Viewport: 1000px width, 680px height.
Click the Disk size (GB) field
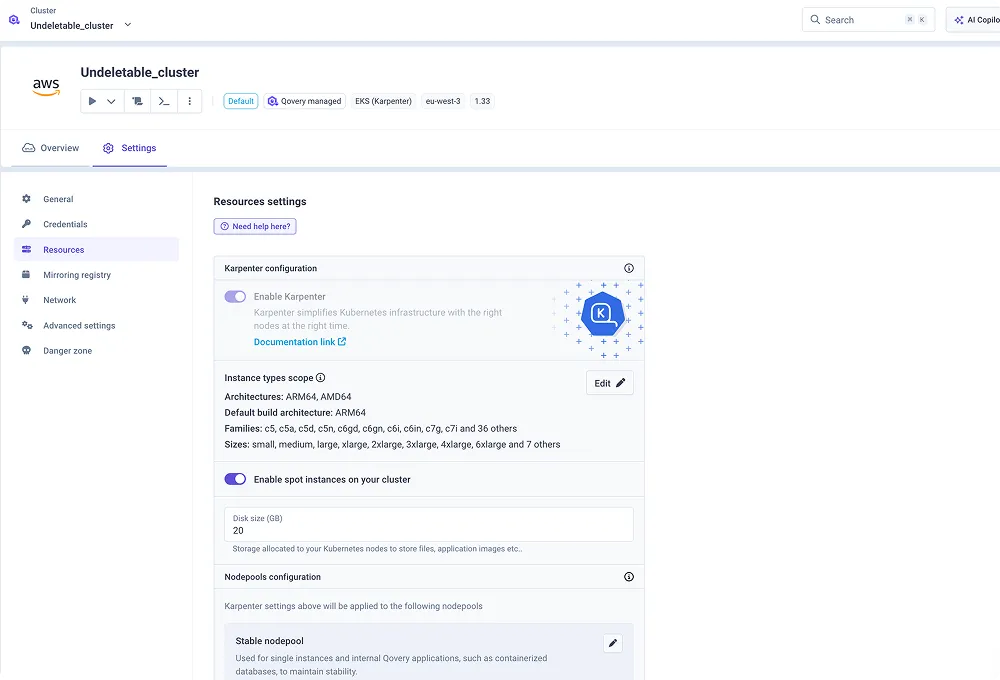429,524
